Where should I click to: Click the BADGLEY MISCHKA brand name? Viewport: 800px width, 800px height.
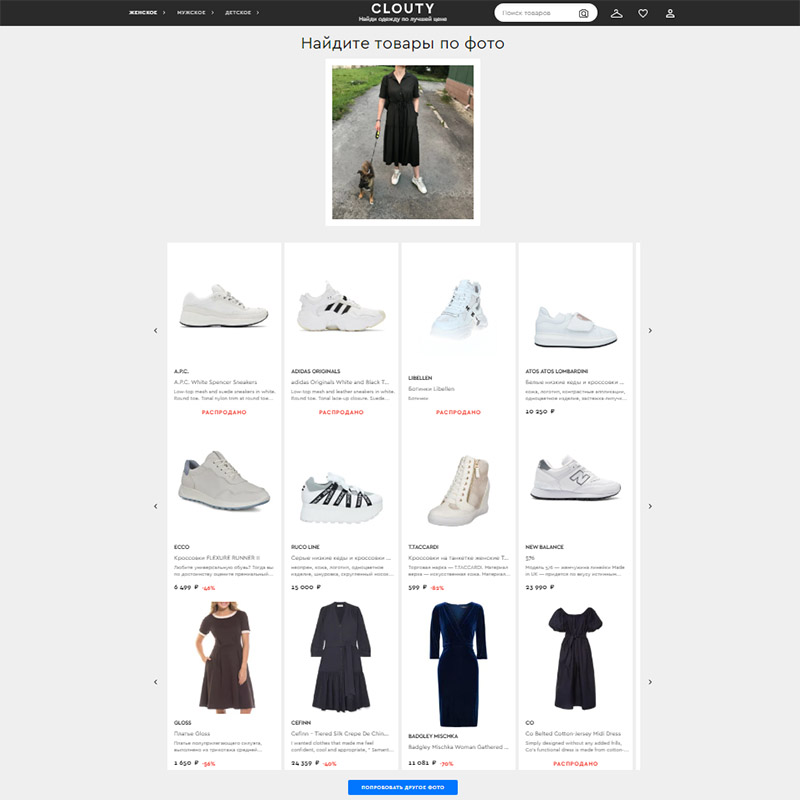[433, 736]
